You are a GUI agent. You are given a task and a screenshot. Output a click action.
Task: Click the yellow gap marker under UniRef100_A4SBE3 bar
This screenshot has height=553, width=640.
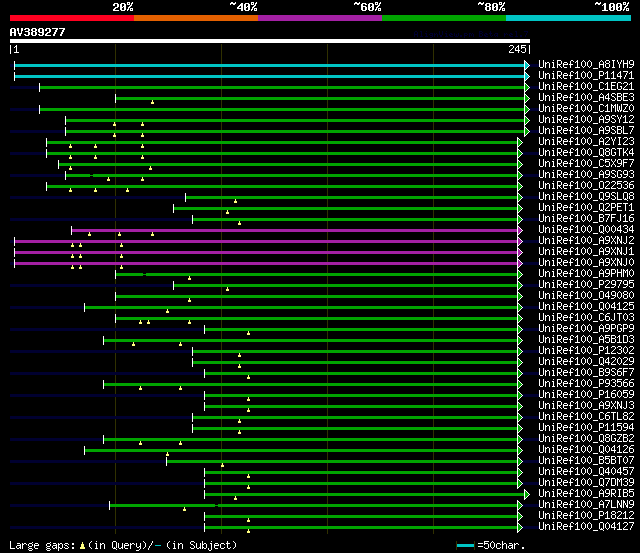152,102
